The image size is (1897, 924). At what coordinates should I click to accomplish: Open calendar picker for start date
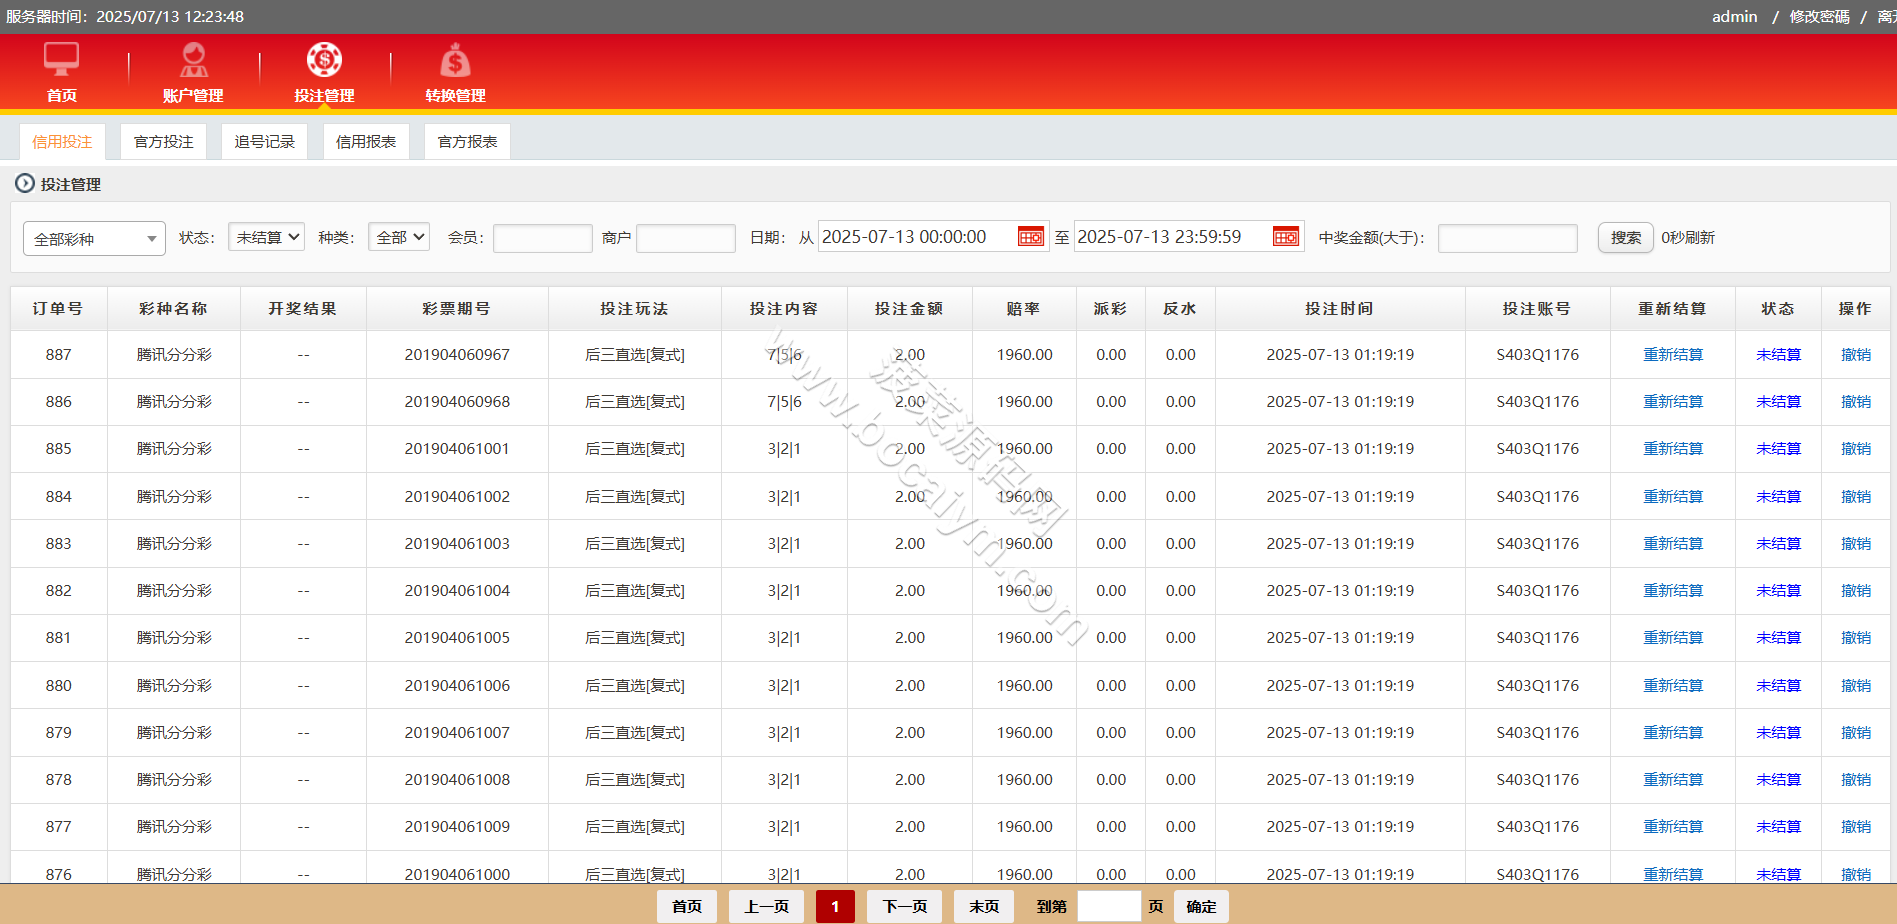pyautogui.click(x=1030, y=237)
